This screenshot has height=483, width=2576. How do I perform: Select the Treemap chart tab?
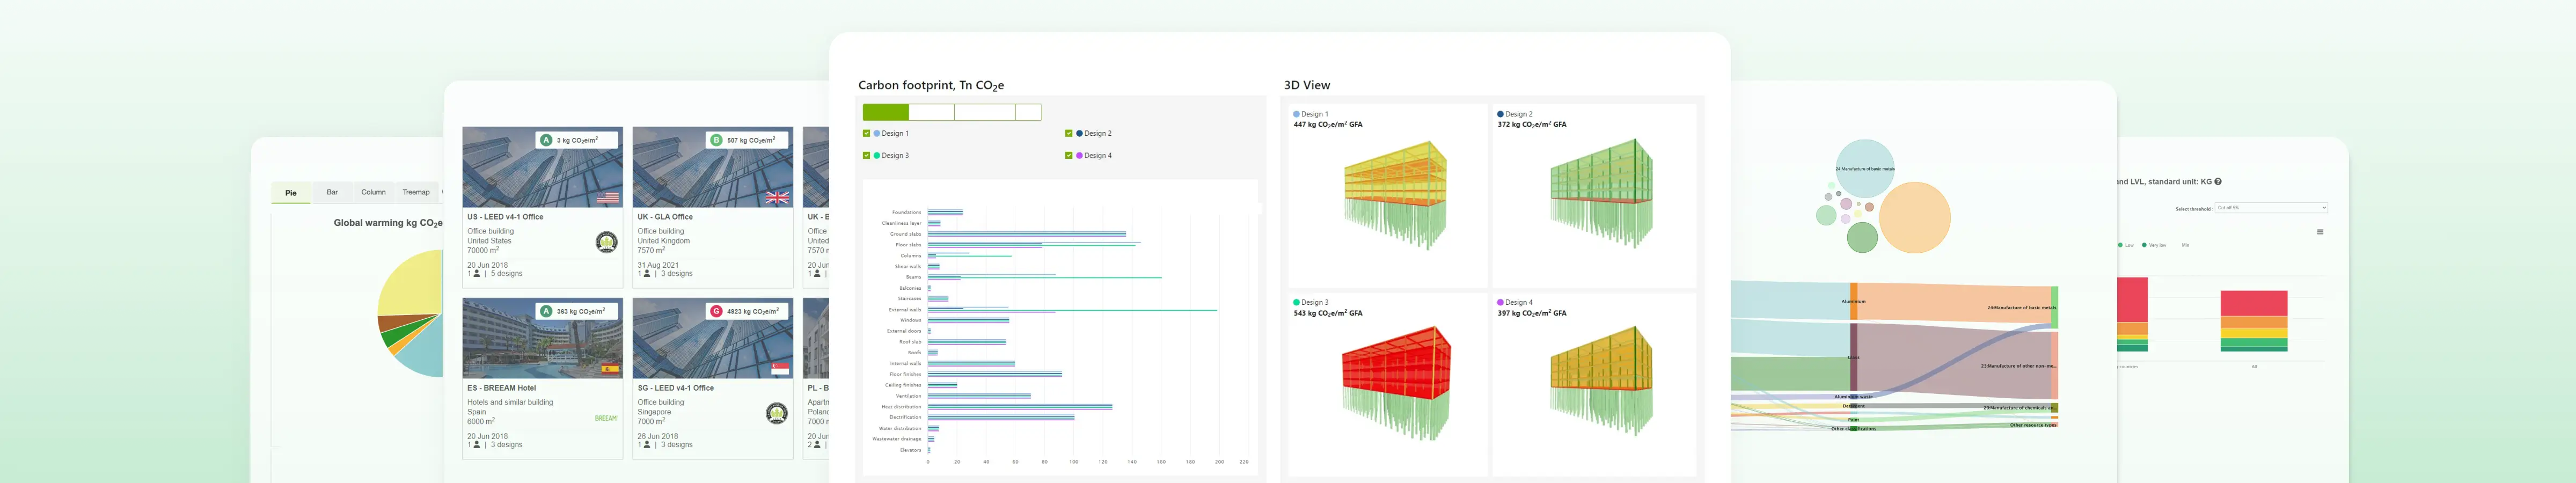(416, 192)
